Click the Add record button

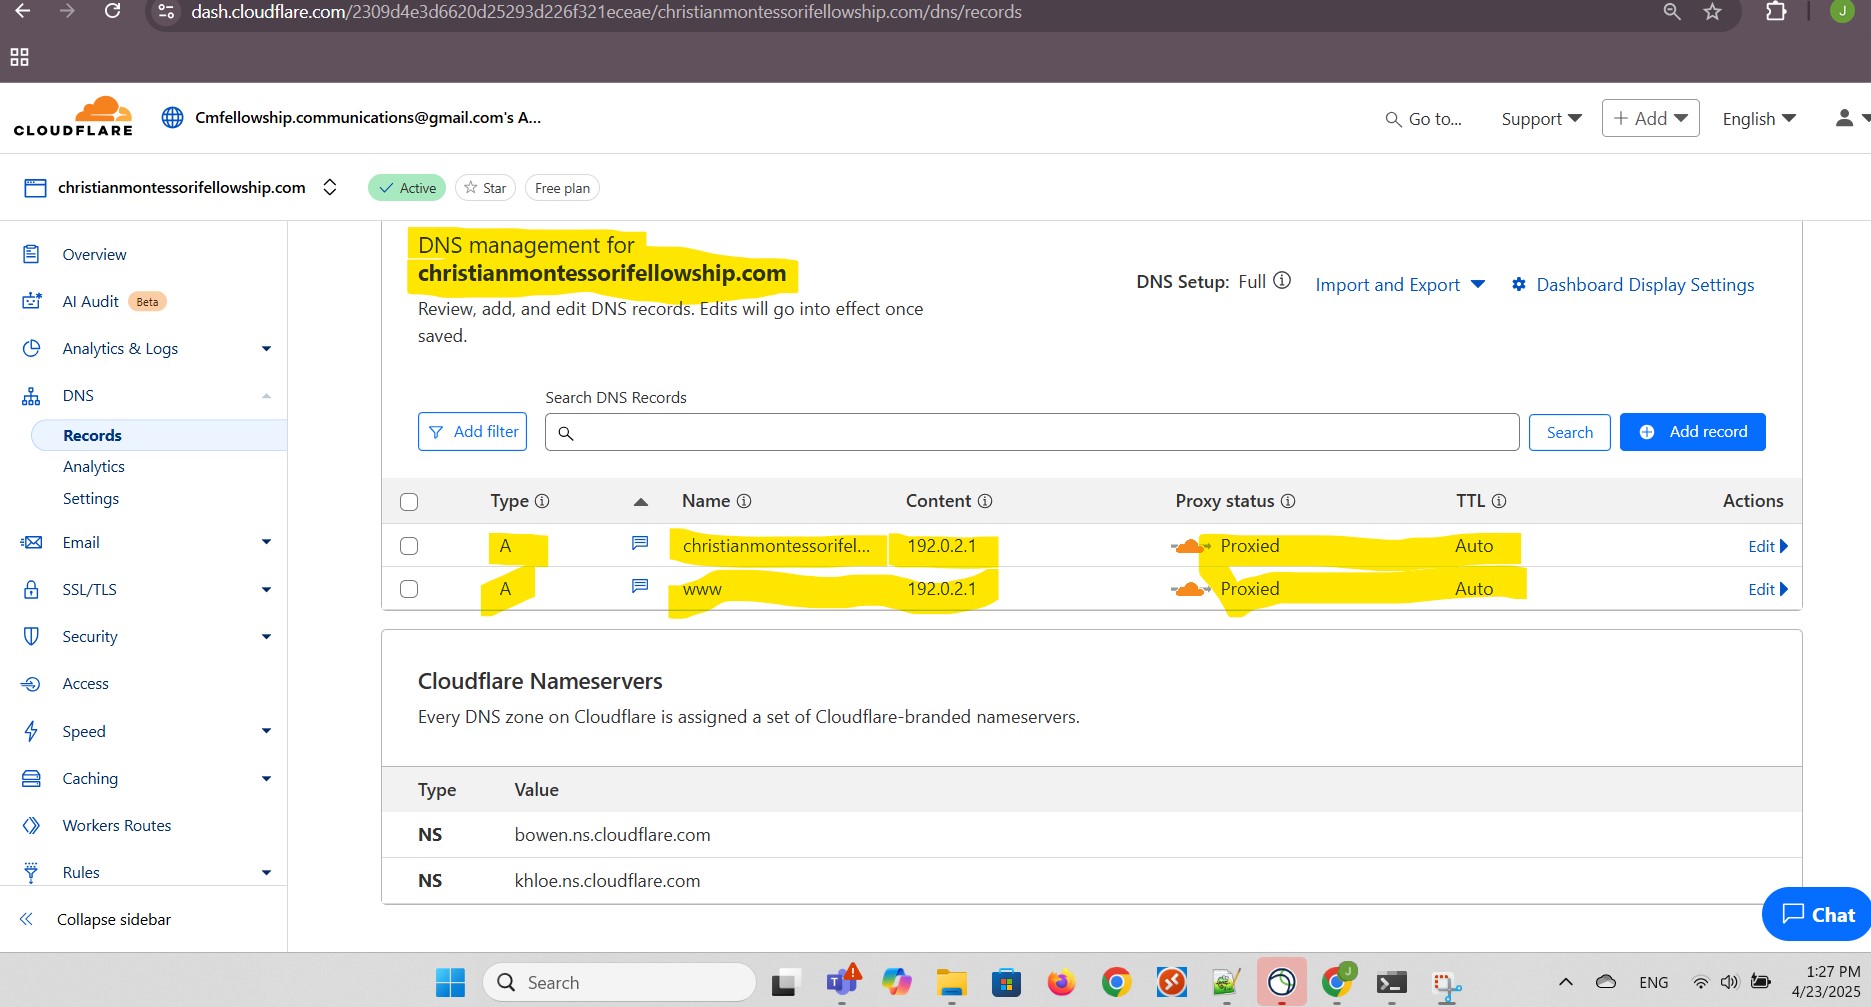tap(1692, 432)
